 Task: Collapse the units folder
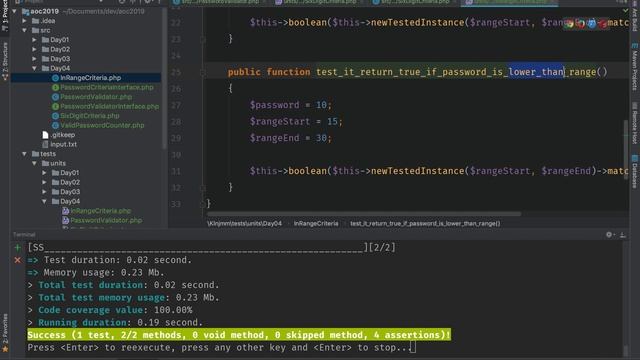pos(34,163)
